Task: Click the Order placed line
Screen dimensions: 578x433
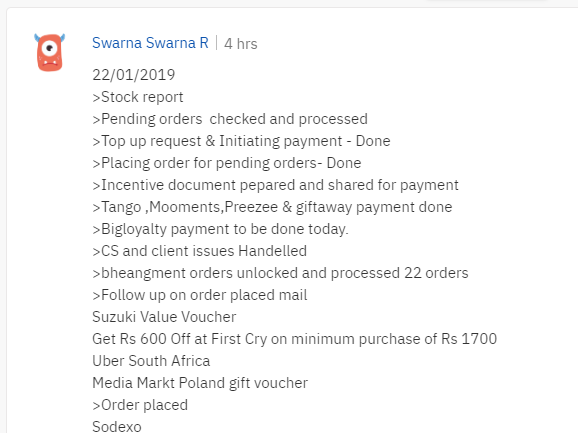Action: 140,405
